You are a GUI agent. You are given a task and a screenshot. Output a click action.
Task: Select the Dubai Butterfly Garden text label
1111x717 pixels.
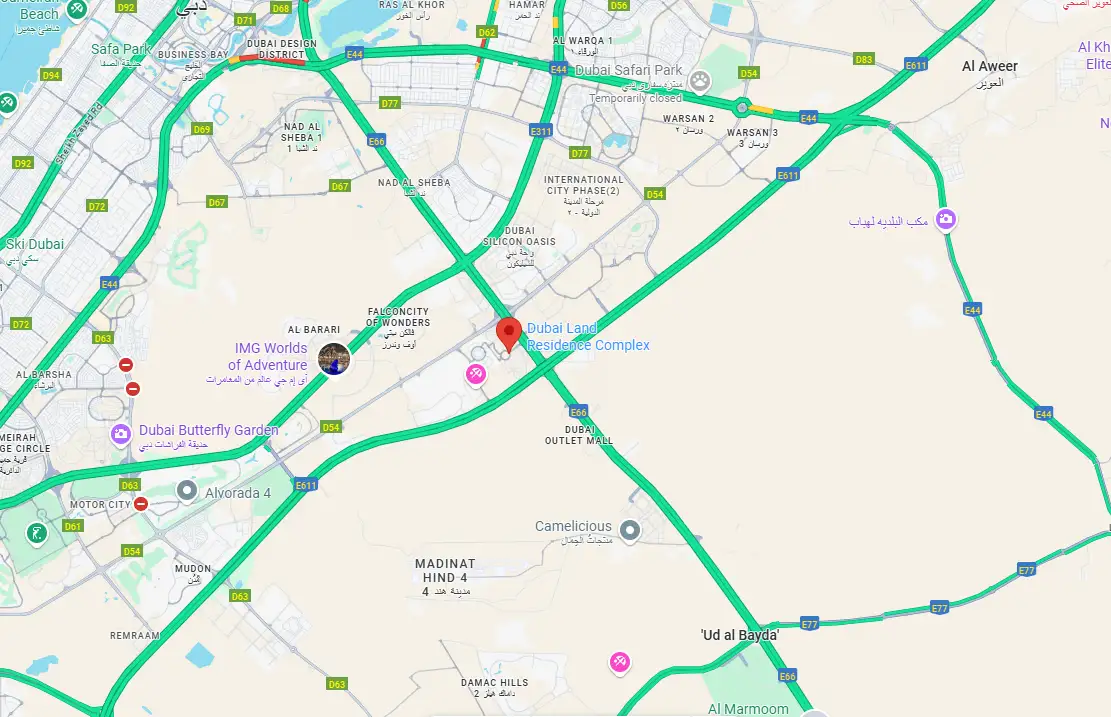point(208,429)
